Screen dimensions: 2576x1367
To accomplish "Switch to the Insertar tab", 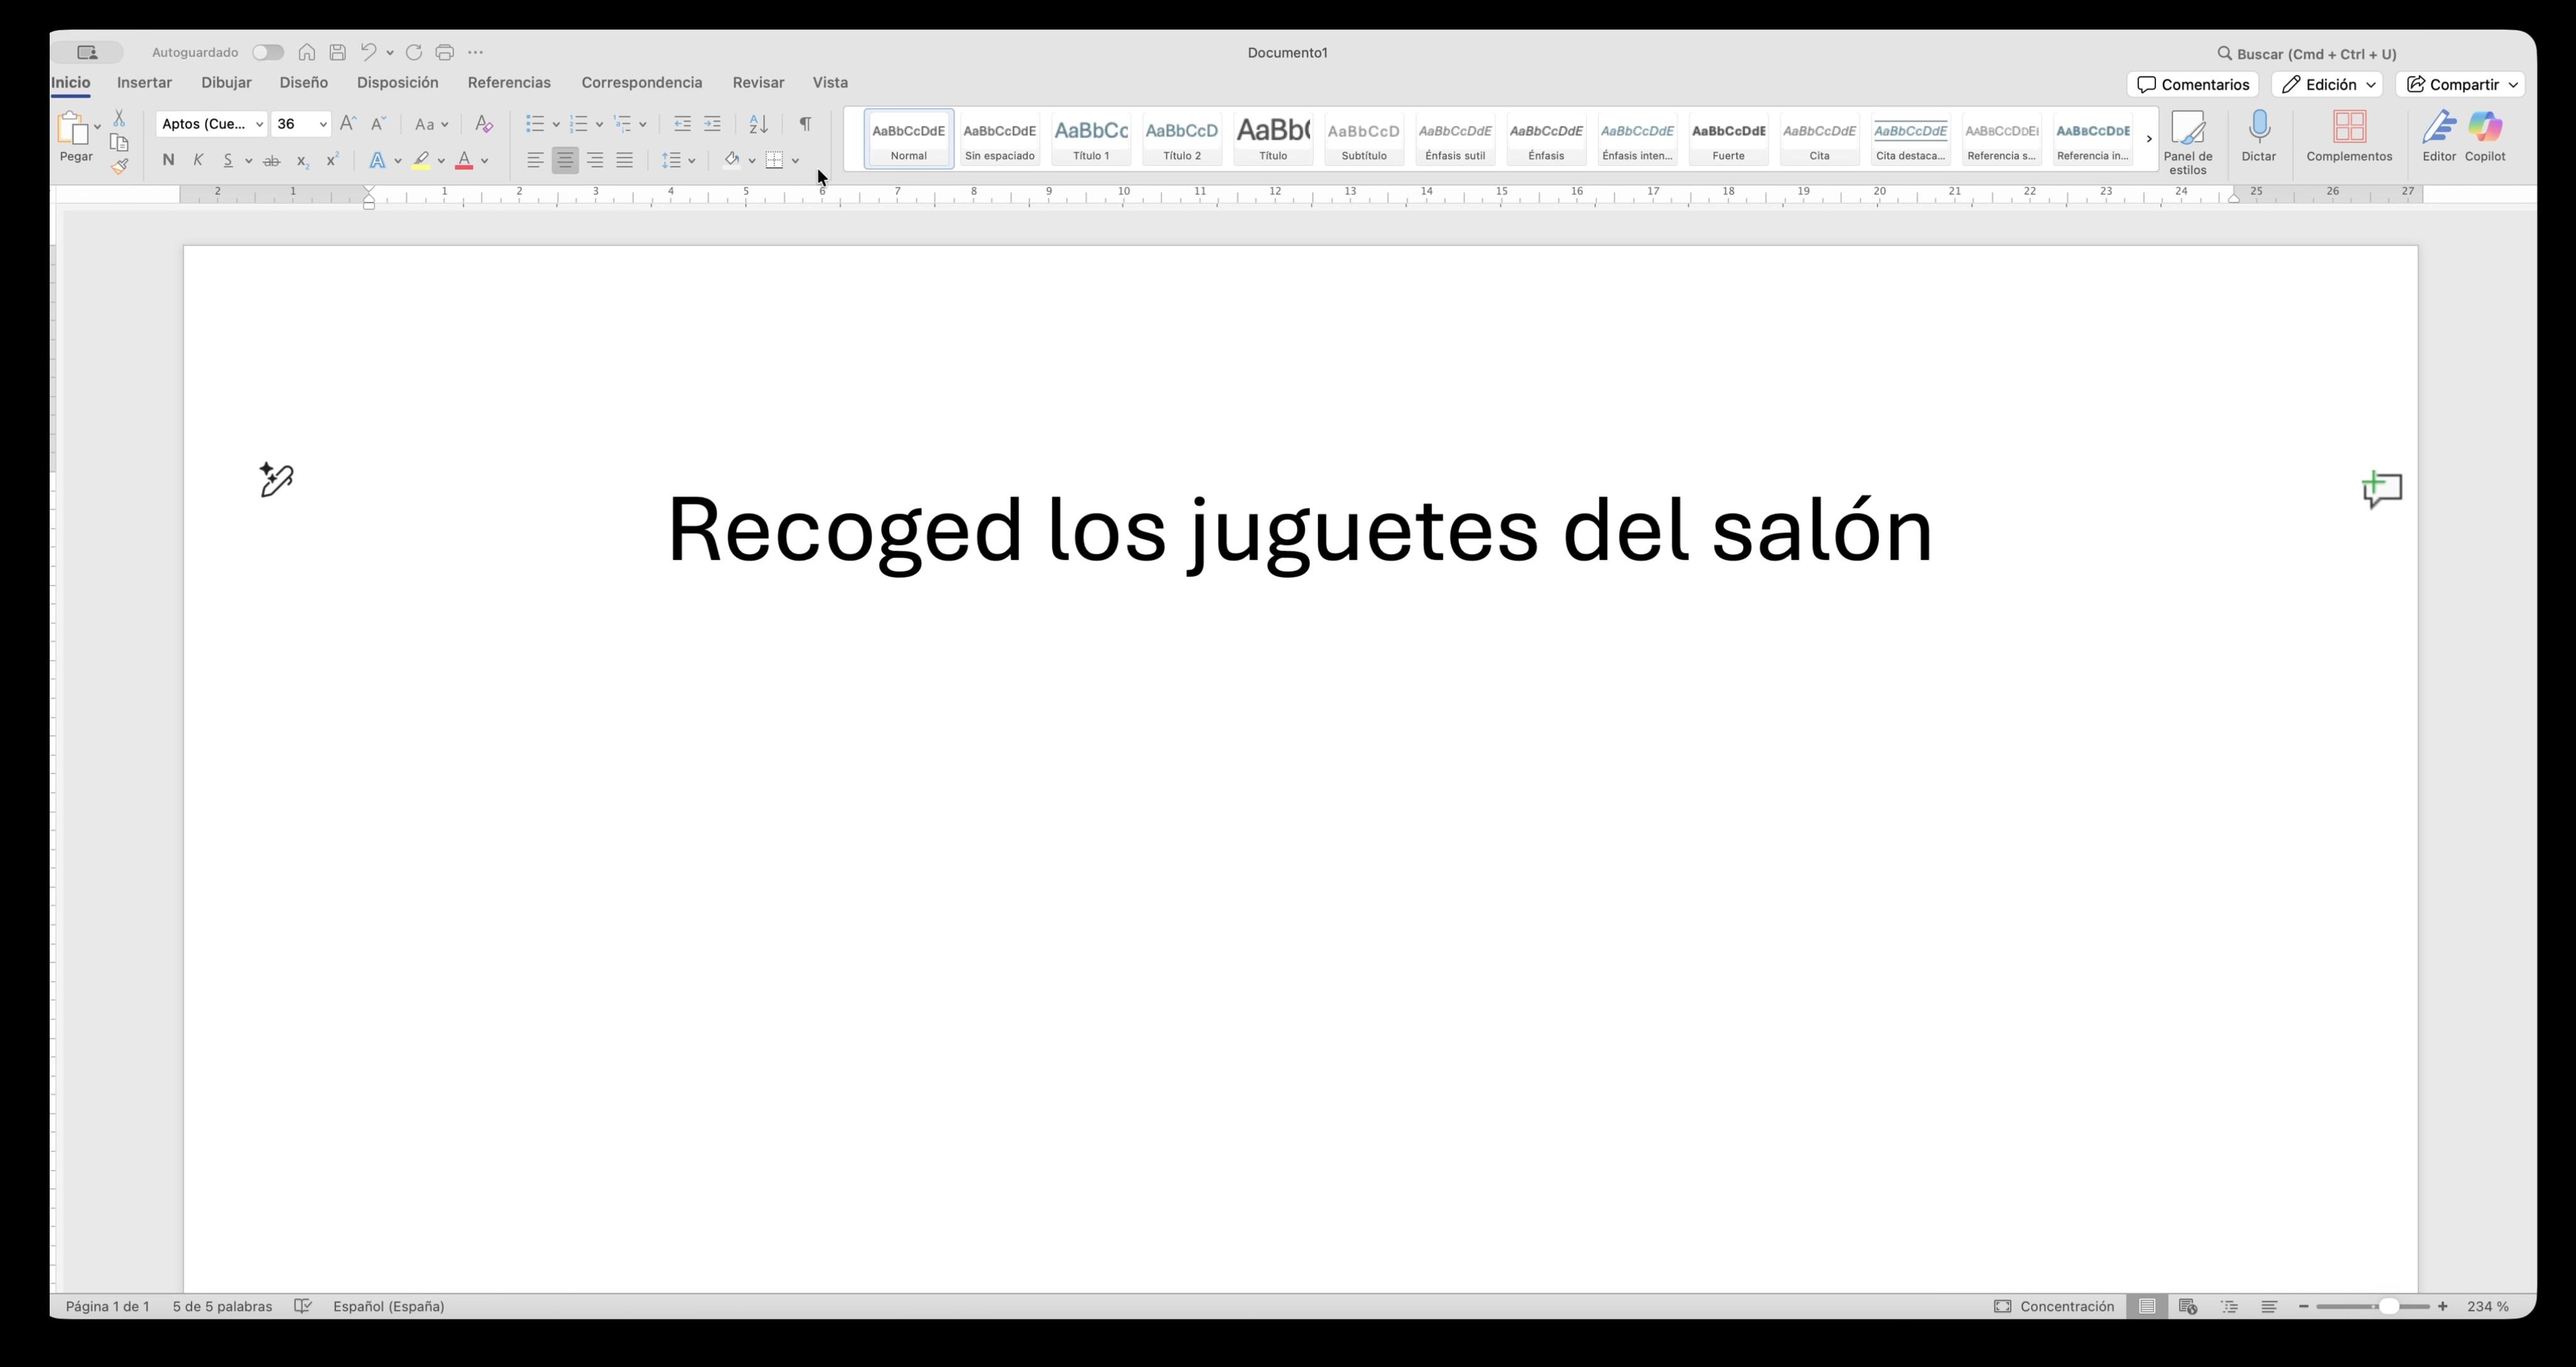I will (x=144, y=82).
